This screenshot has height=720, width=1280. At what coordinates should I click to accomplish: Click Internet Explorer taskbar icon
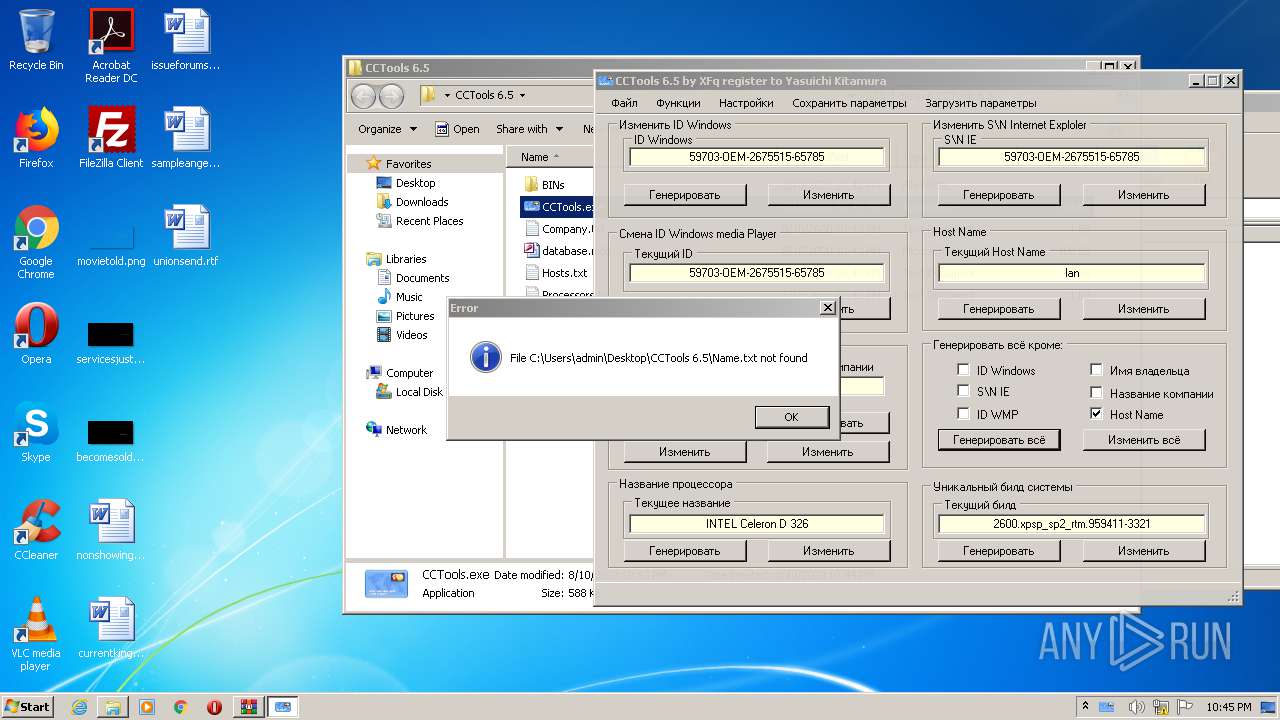(79, 706)
